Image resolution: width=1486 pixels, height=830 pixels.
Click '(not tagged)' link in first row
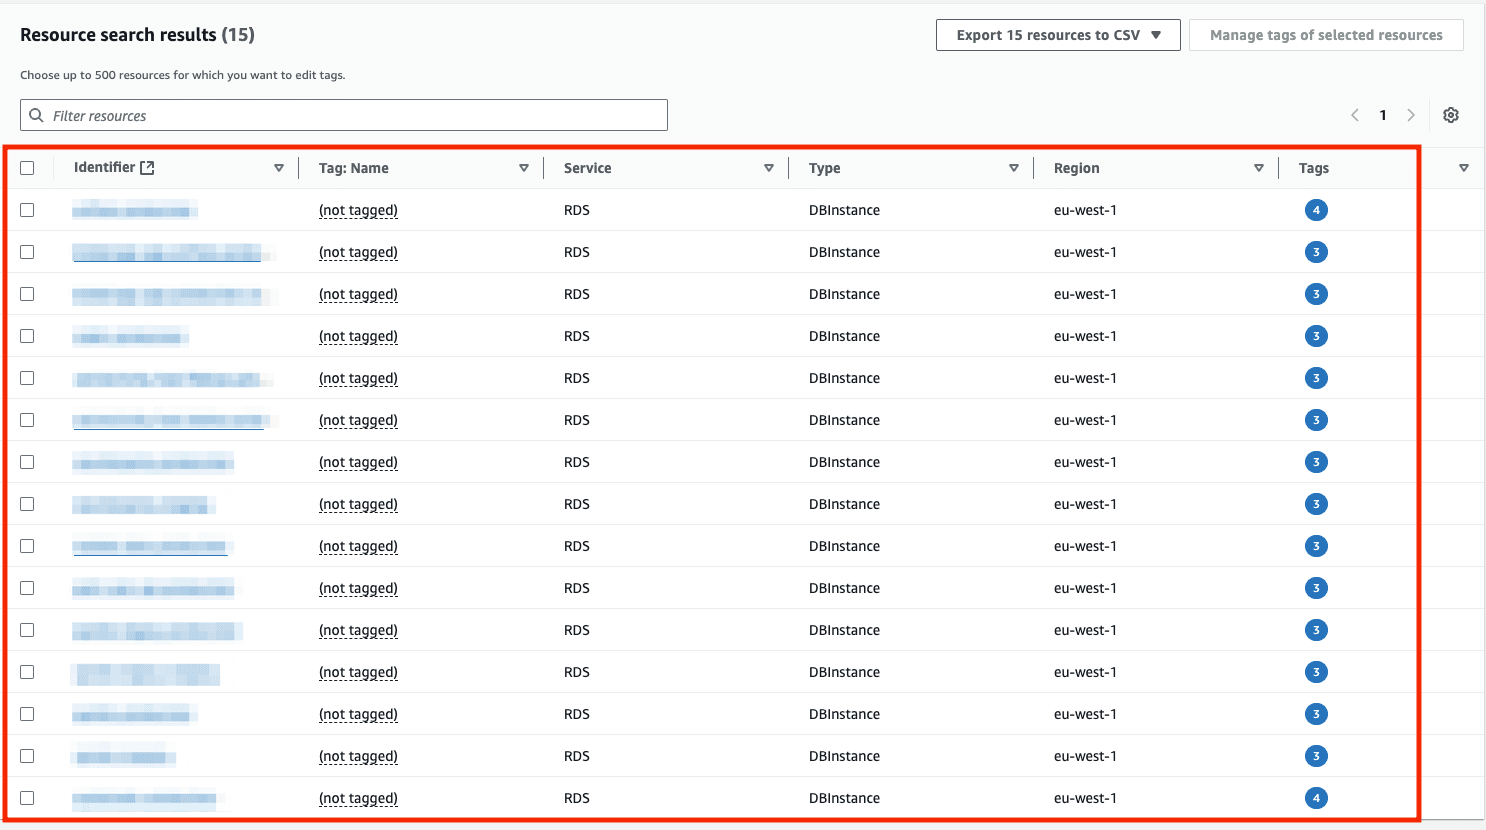(x=358, y=210)
